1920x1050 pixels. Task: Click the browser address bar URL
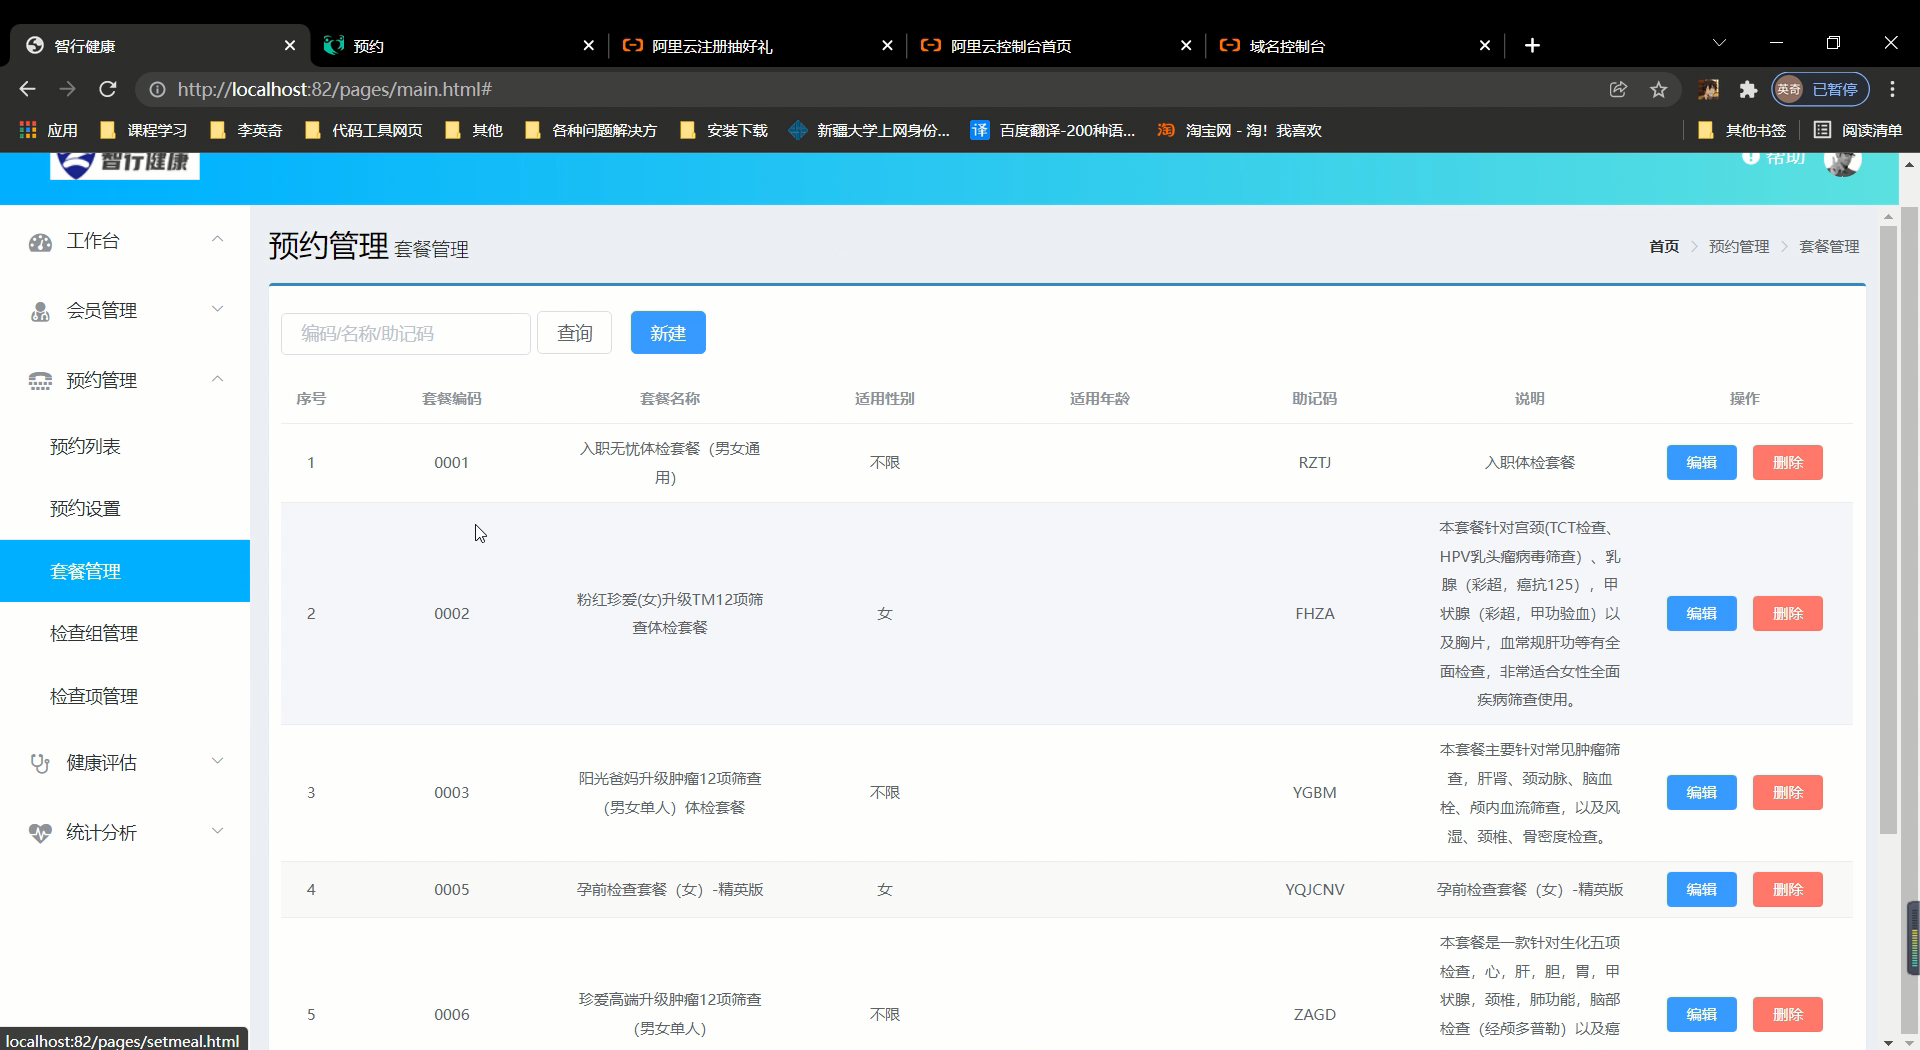pos(334,89)
